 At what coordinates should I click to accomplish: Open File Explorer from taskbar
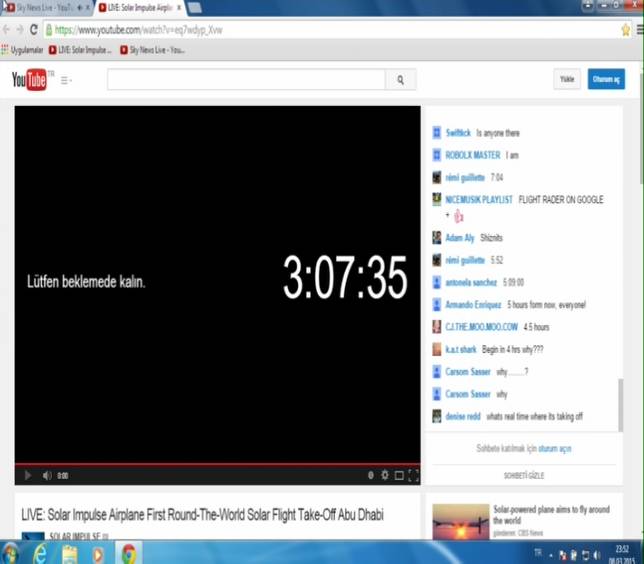point(70,554)
